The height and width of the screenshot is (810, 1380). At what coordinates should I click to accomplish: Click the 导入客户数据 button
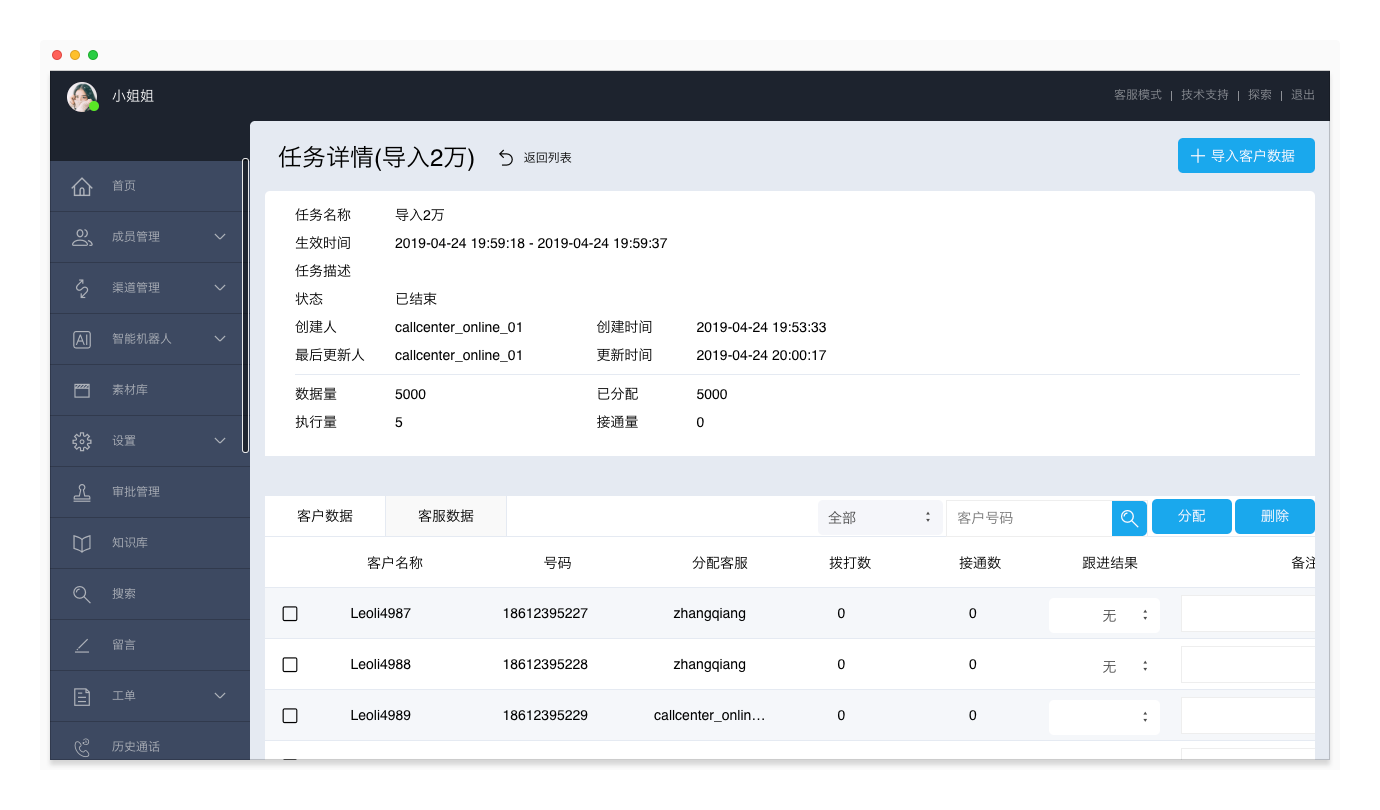point(1245,156)
